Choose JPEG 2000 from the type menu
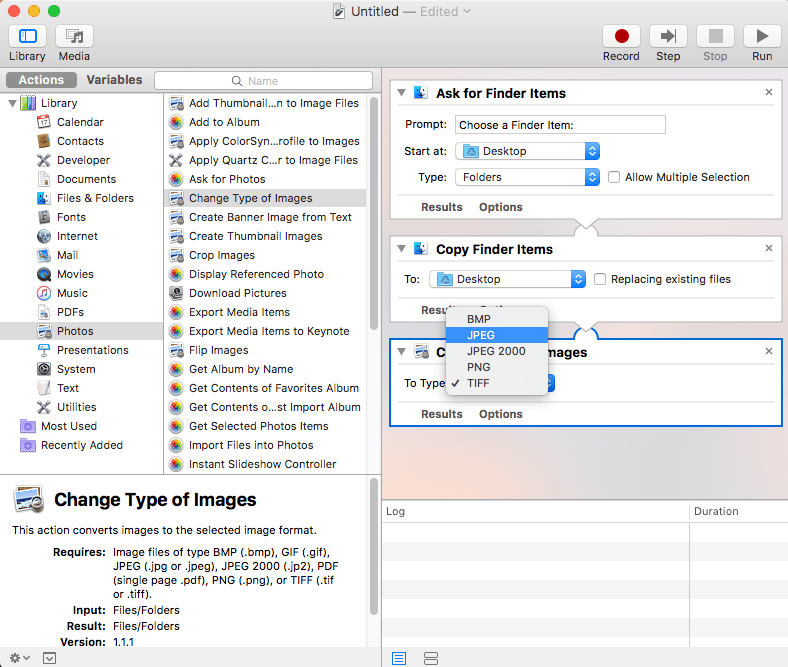The image size is (788, 667). click(x=497, y=351)
